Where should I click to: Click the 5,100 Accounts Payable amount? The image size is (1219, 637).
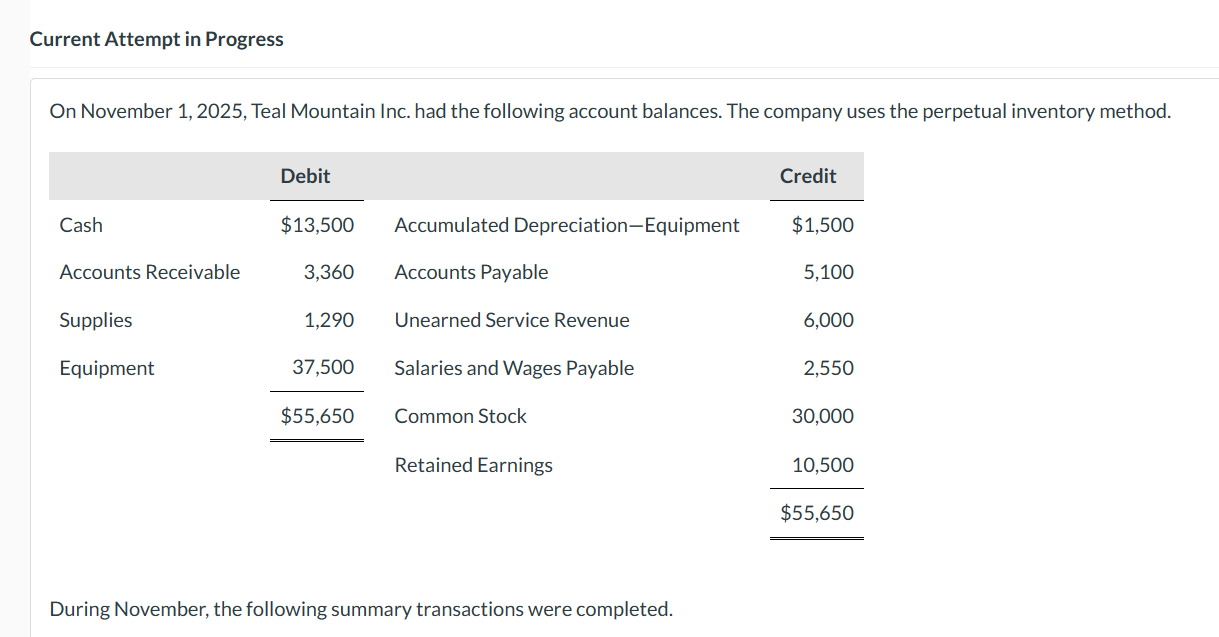pos(829,272)
